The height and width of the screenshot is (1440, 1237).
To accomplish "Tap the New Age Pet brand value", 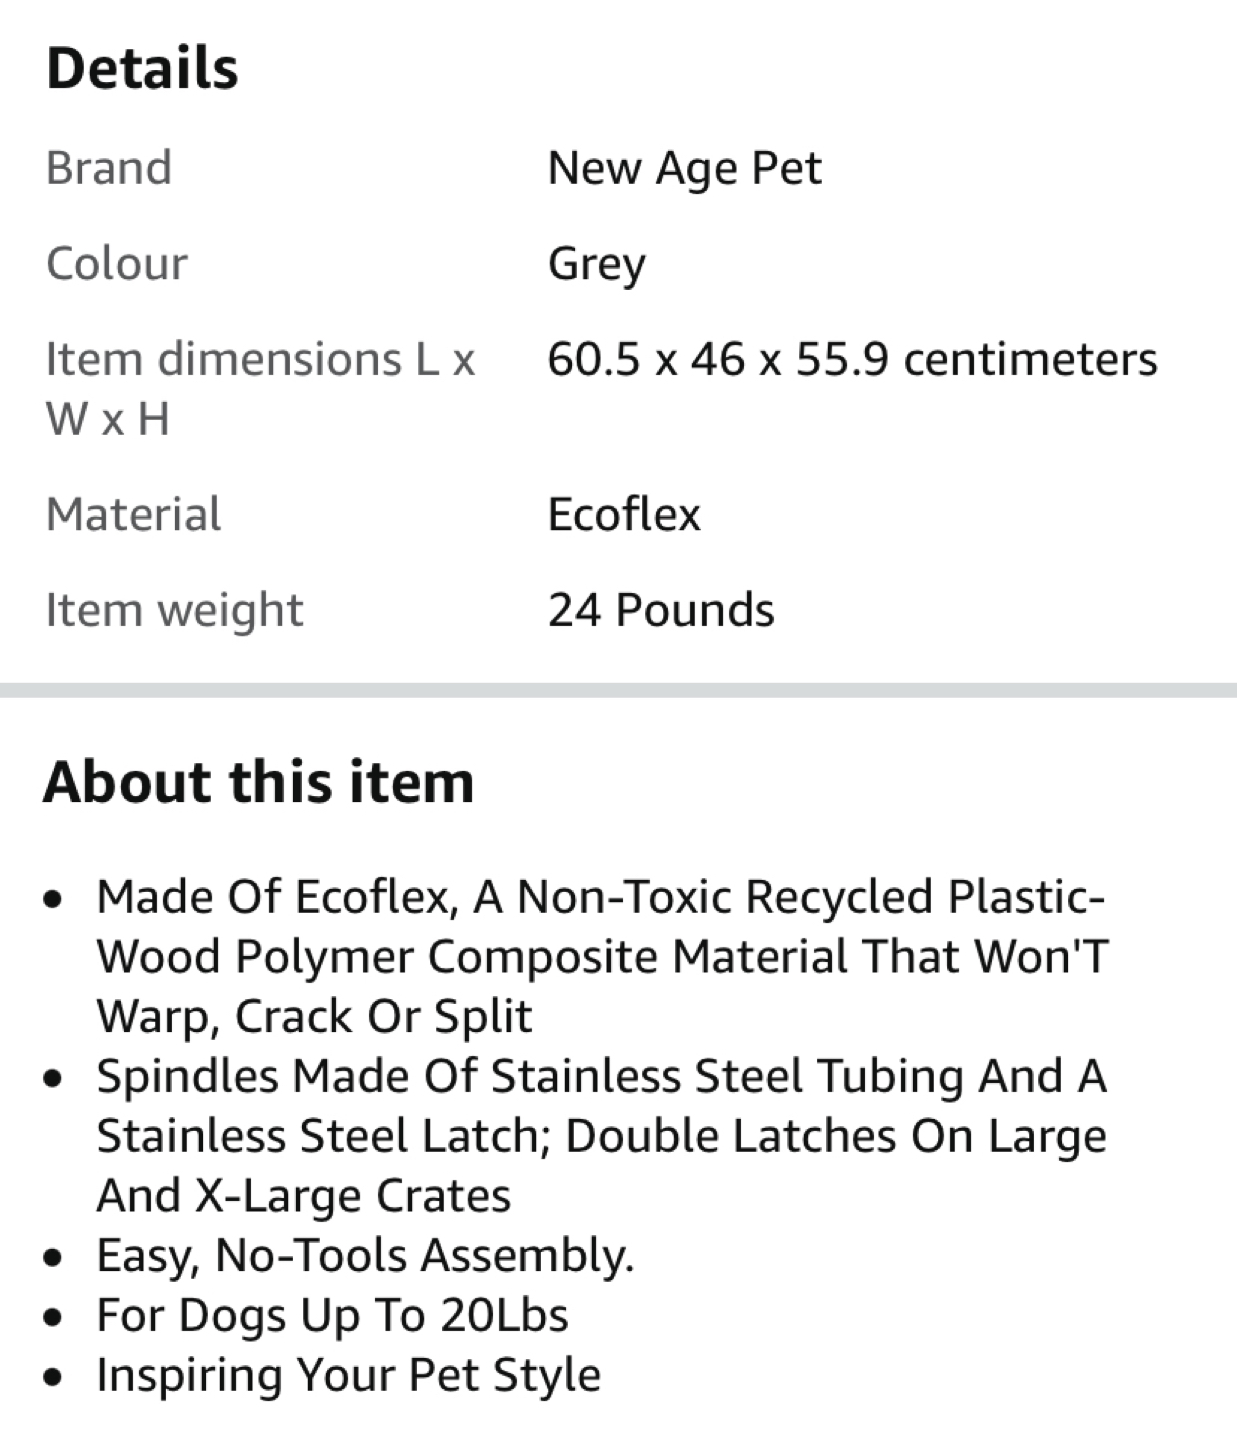I will pyautogui.click(x=684, y=168).
